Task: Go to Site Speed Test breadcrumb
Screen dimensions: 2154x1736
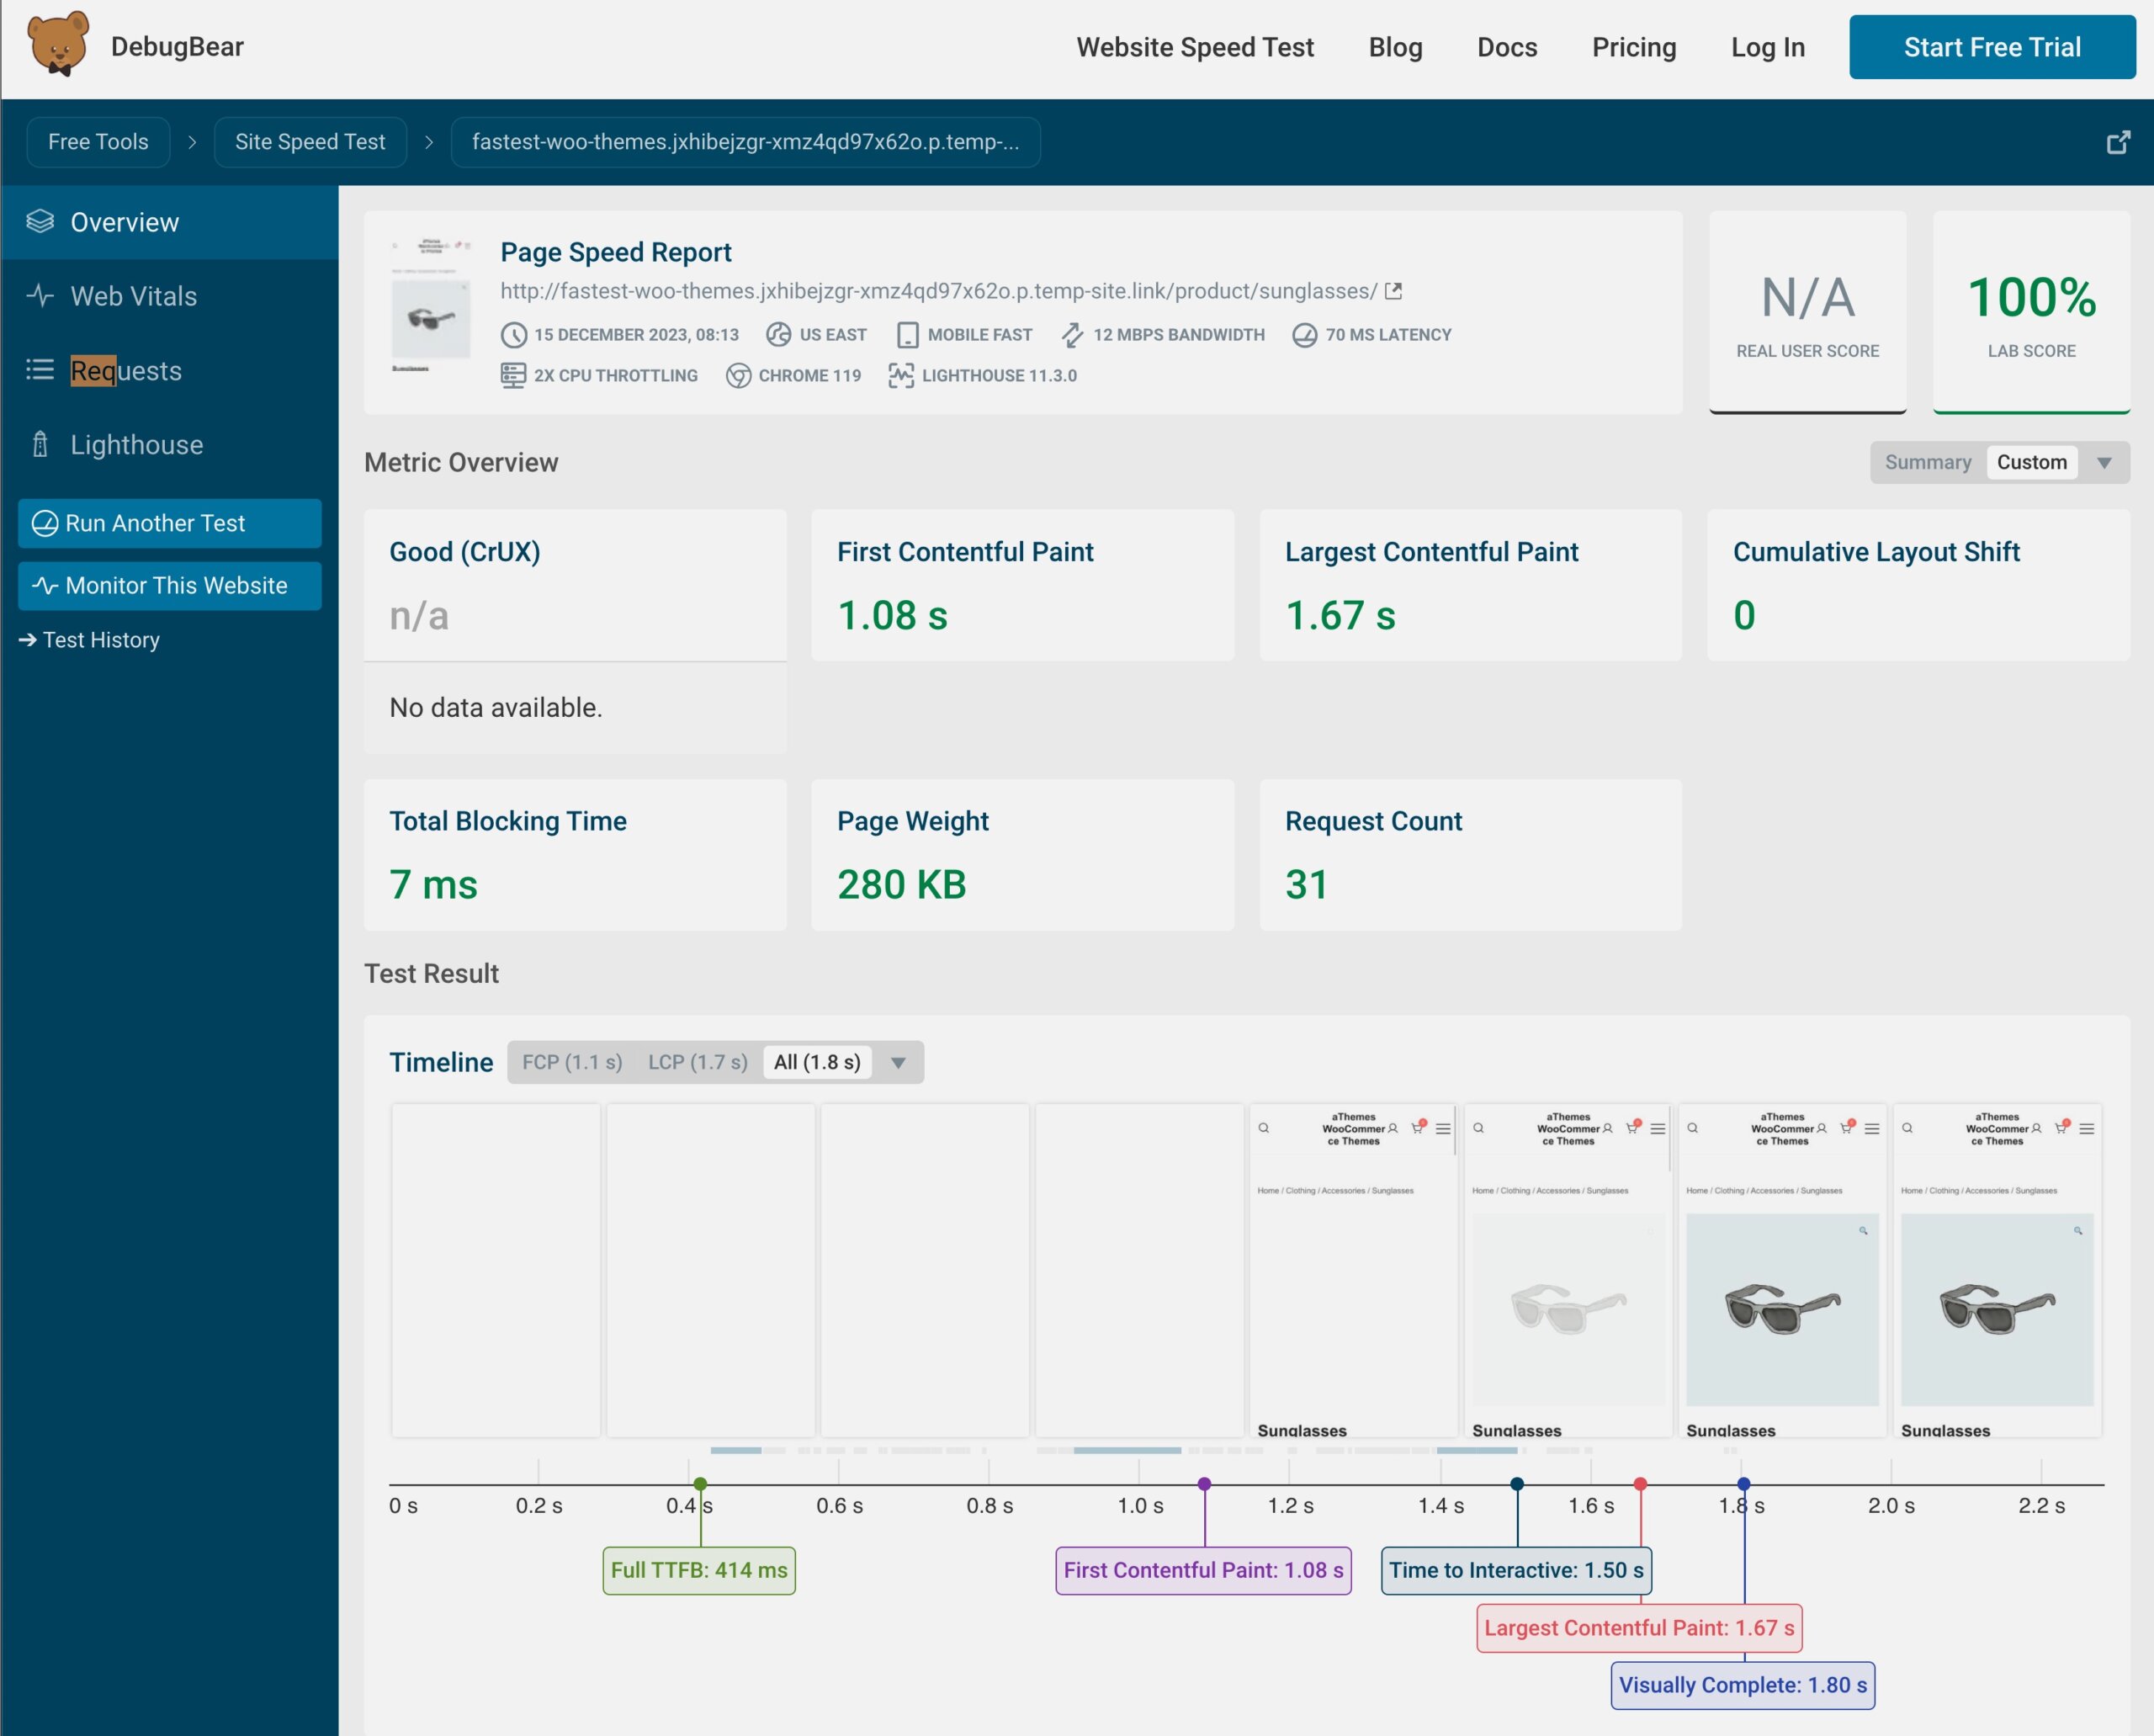Action: (x=310, y=142)
